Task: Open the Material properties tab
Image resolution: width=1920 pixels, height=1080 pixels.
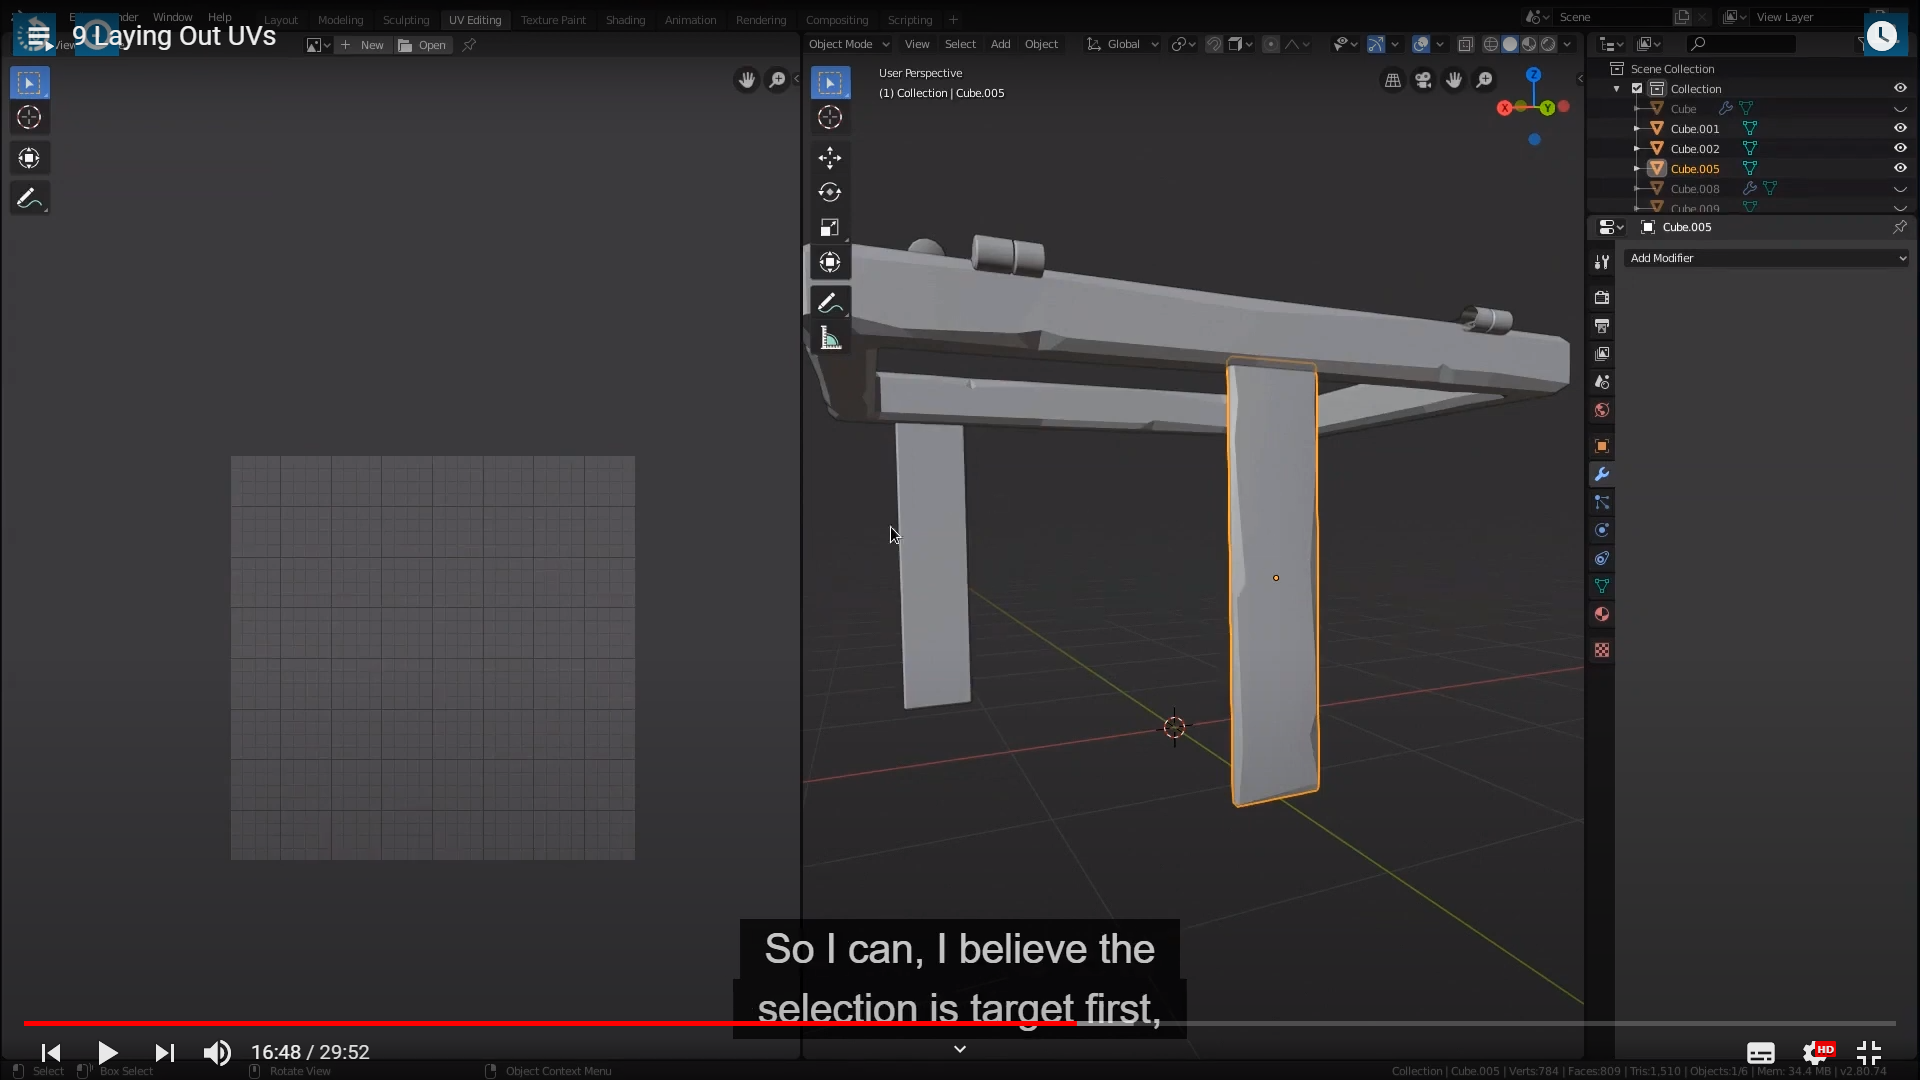Action: (x=1602, y=615)
